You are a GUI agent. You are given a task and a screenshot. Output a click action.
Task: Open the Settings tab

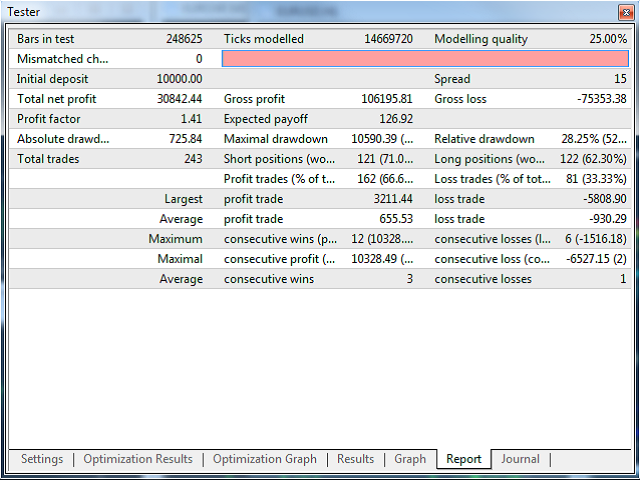[x=42, y=459]
